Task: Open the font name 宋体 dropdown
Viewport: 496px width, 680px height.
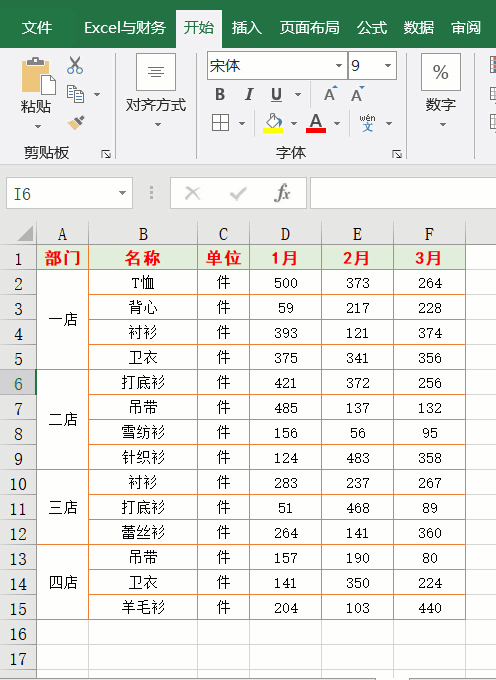Action: click(x=339, y=65)
